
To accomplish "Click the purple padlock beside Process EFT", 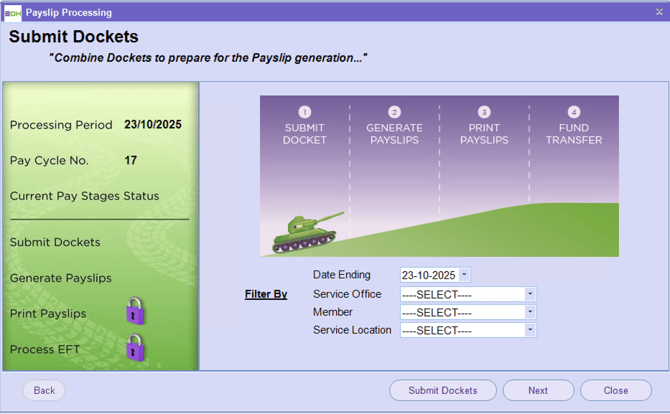I will 135,348.
